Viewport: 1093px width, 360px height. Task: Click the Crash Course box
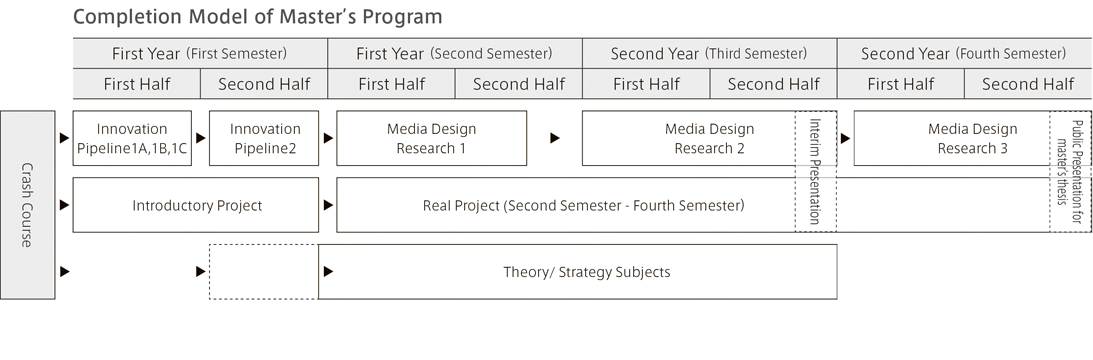27,205
